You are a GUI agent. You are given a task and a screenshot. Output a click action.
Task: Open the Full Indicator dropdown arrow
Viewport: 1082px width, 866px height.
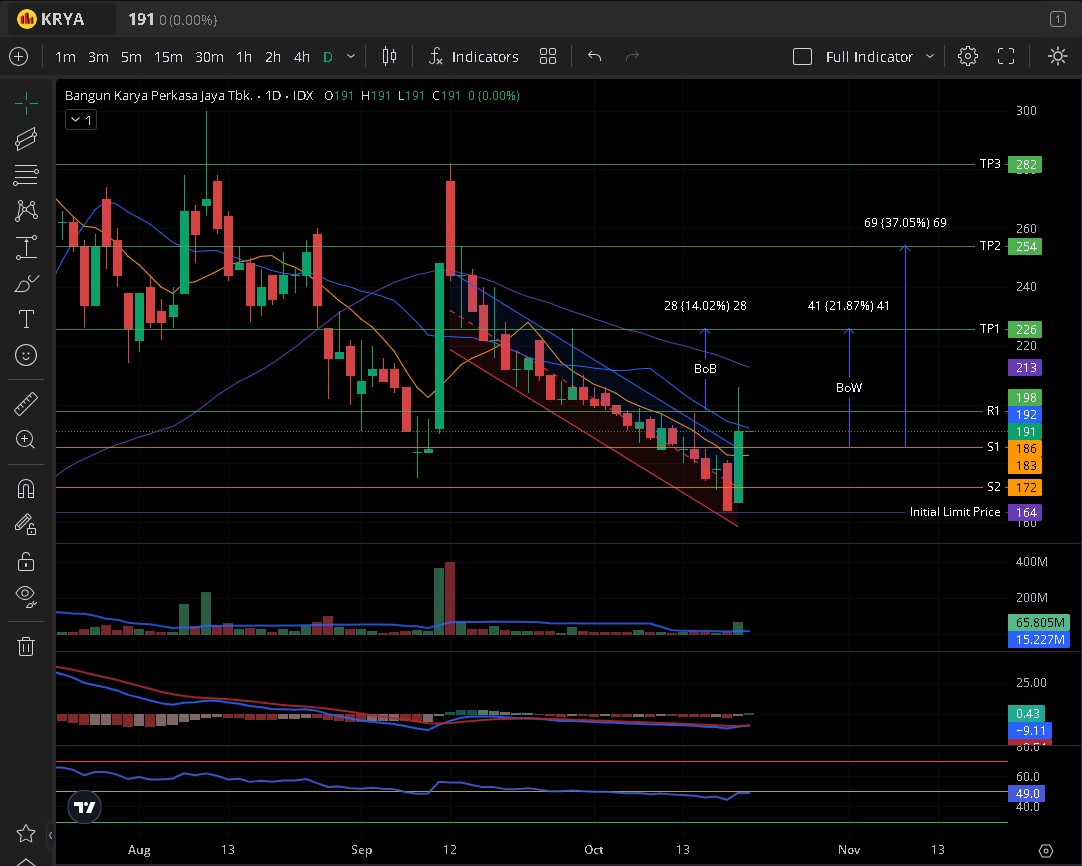click(930, 57)
